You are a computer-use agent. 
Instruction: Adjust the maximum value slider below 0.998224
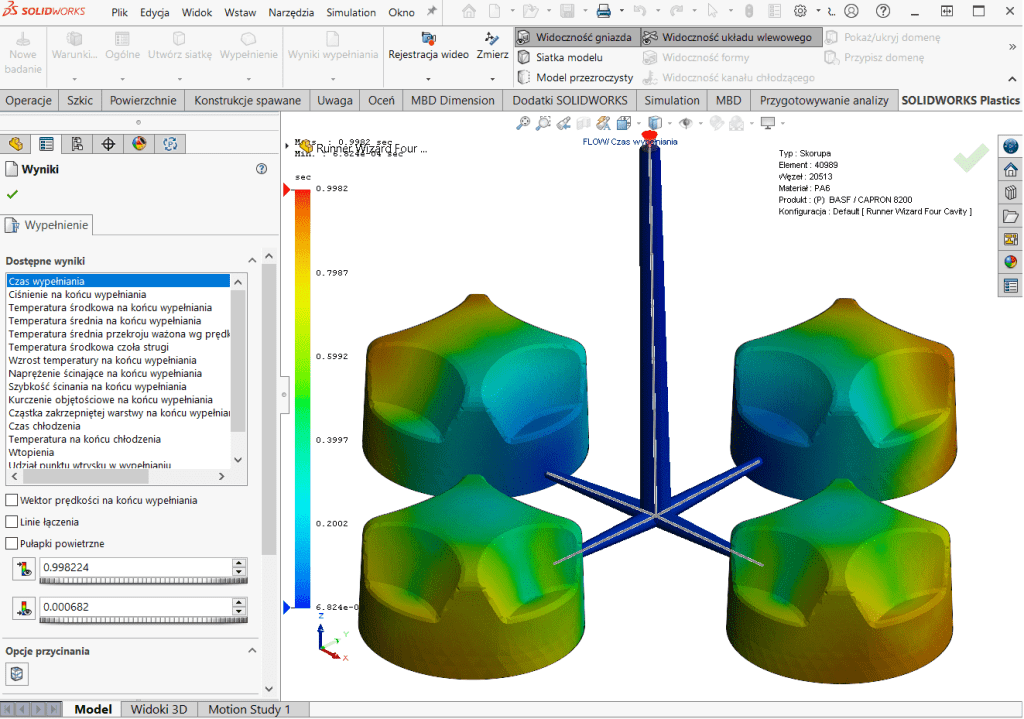(x=143, y=581)
